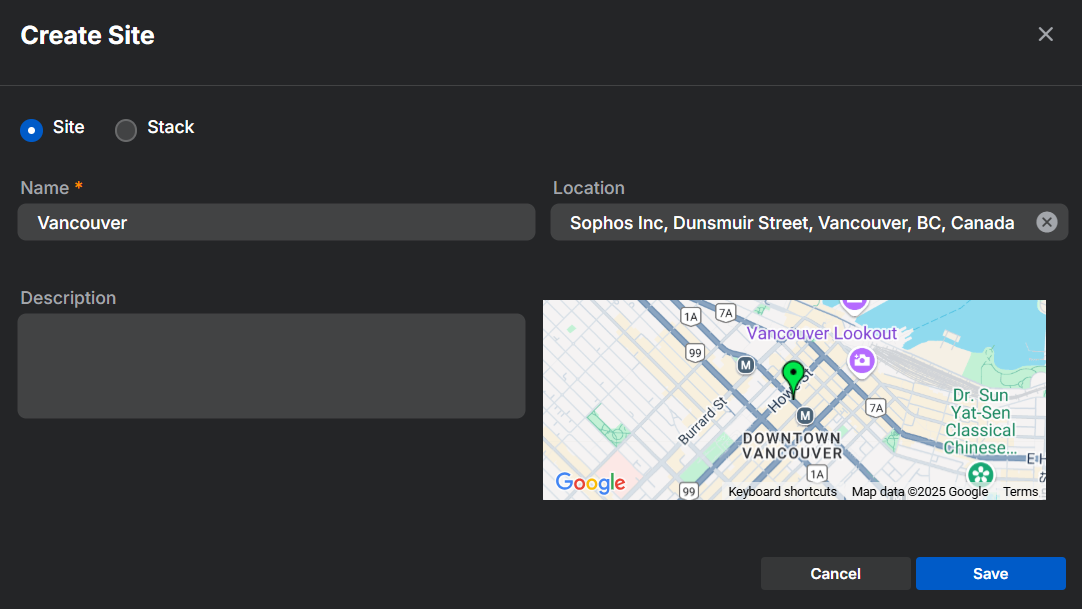Open the map's Keyboard shortcuts
Screen dimensions: 1082x609
pyautogui.click(x=782, y=491)
